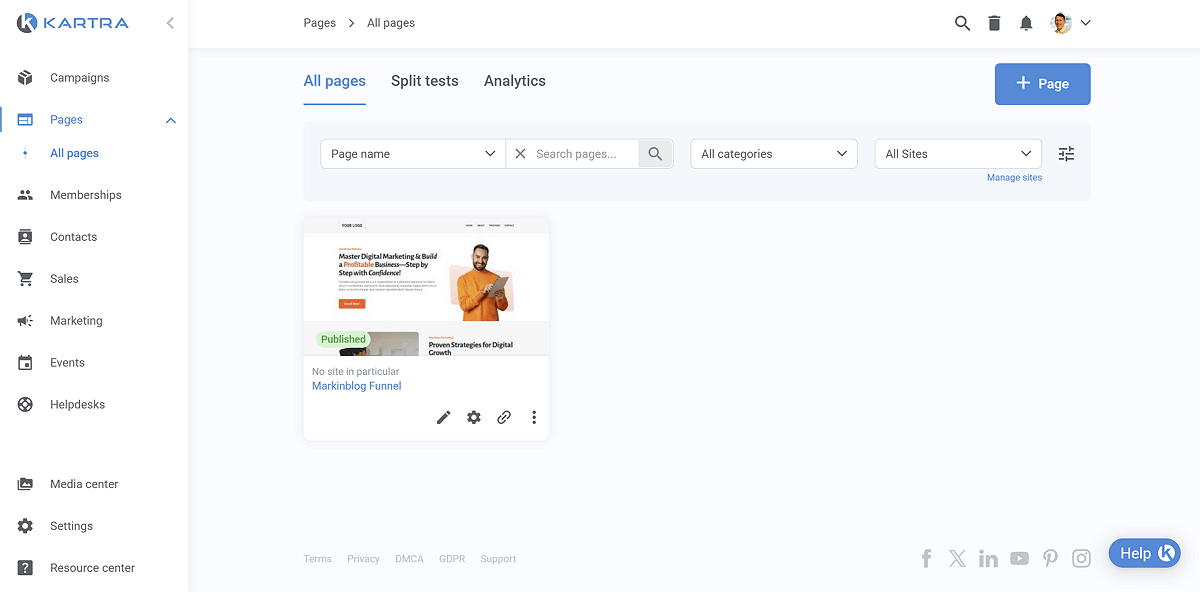Open the trash bin in header
This screenshot has width=1200, height=592.
click(994, 23)
